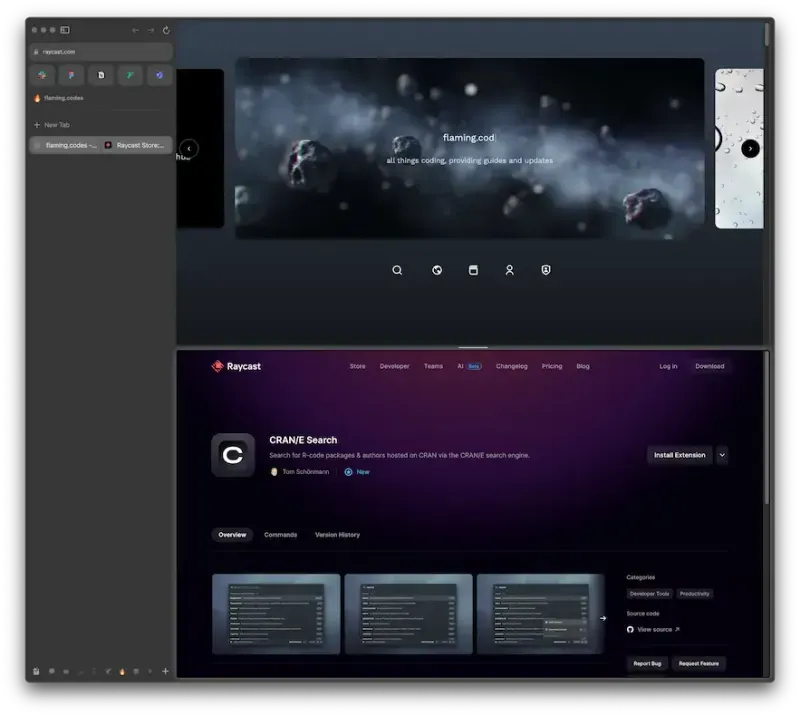800x716 pixels.
Task: Open the flaming.codes hero banner card
Action: 469,149
